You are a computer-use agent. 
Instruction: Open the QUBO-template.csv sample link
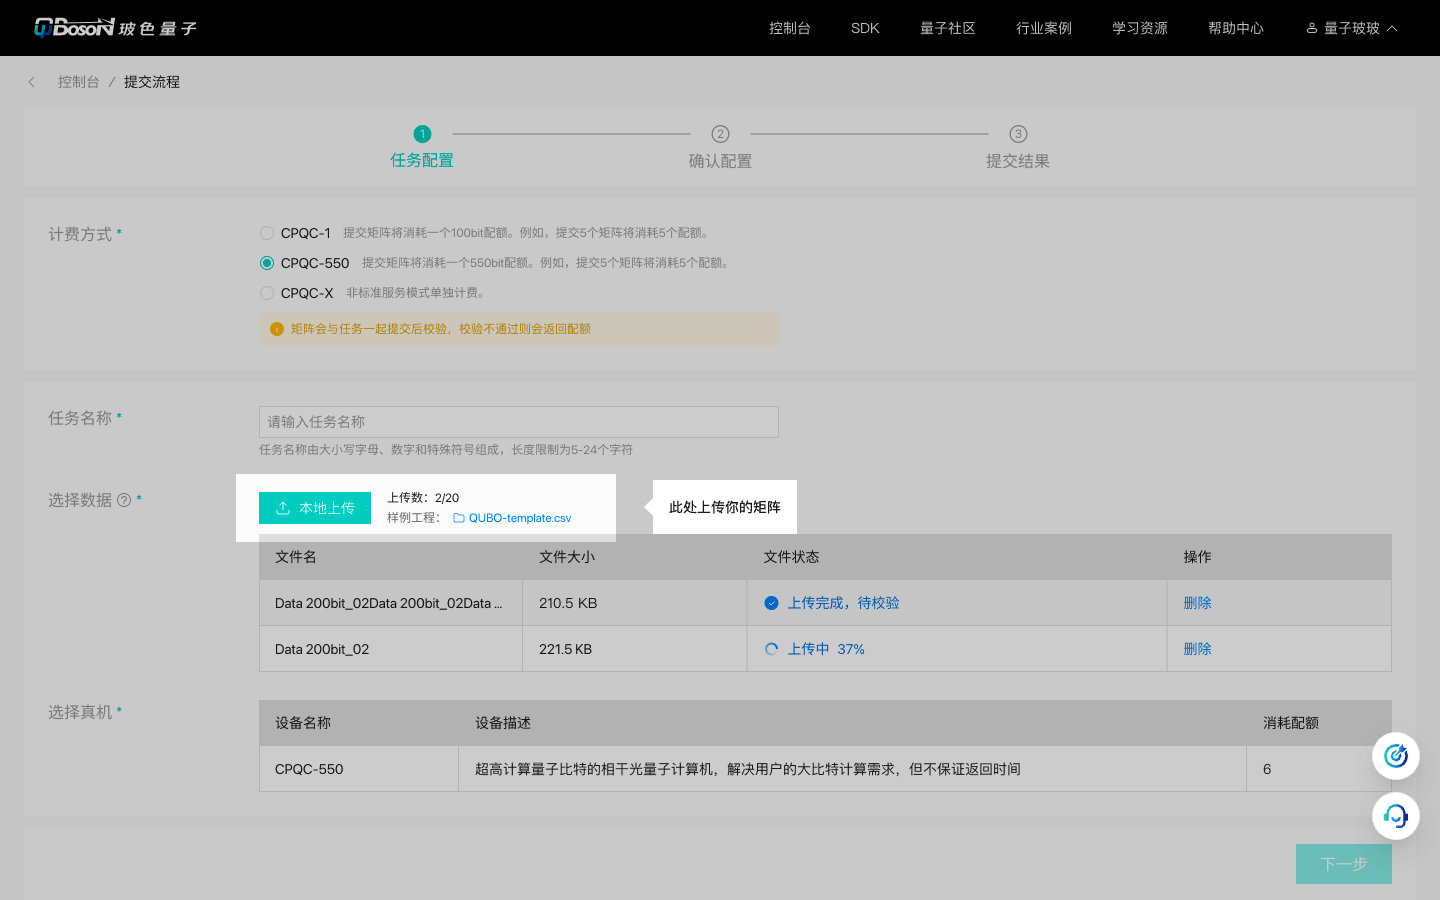[520, 518]
